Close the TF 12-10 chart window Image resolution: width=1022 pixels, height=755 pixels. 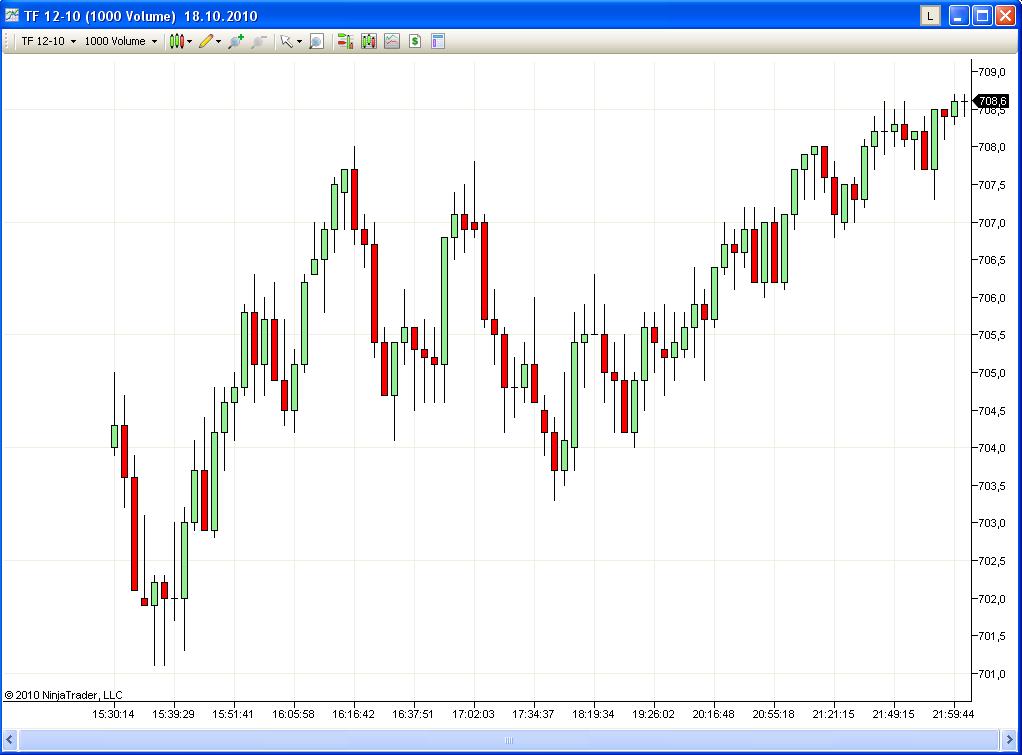coord(1006,16)
